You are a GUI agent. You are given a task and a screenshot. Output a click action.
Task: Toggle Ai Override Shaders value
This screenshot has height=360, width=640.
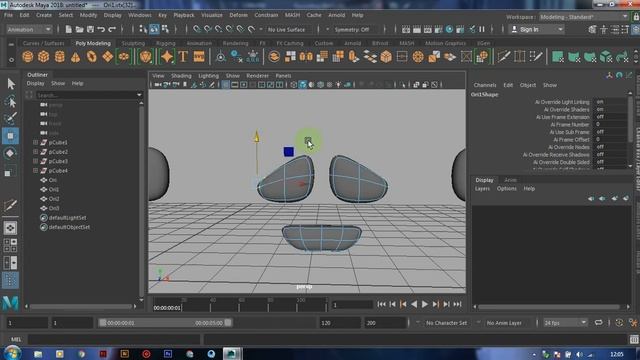pyautogui.click(x=610, y=109)
